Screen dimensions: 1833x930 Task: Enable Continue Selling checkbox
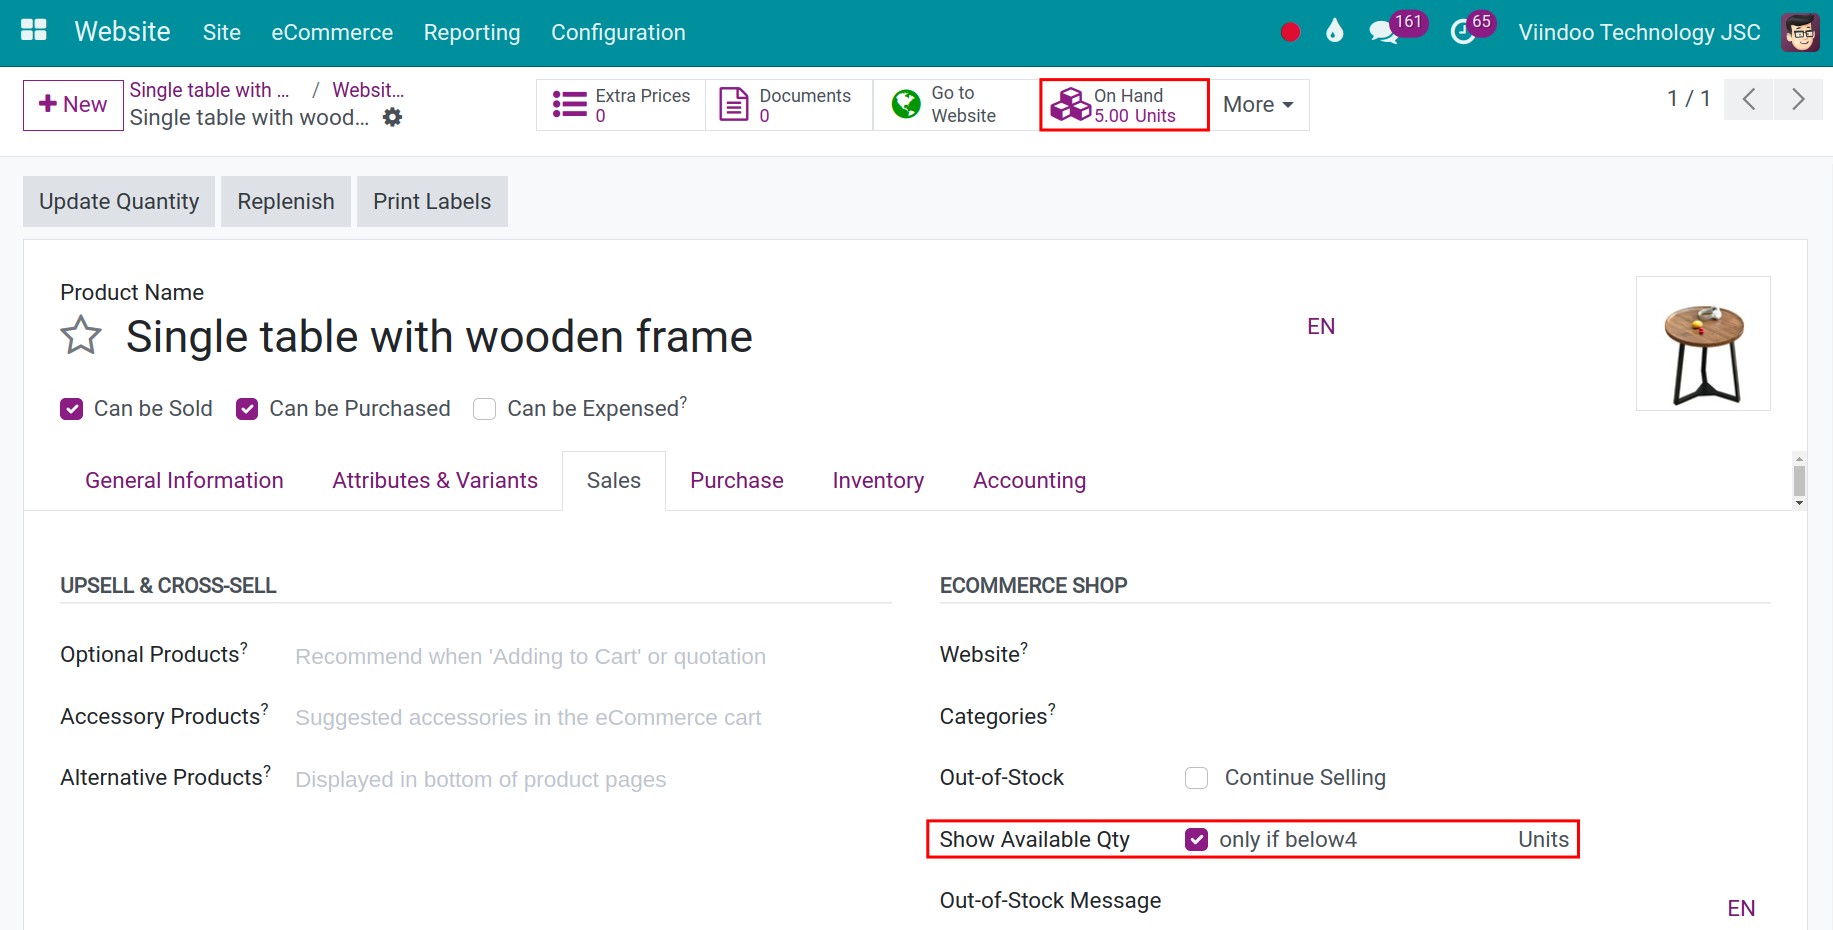coord(1196,778)
